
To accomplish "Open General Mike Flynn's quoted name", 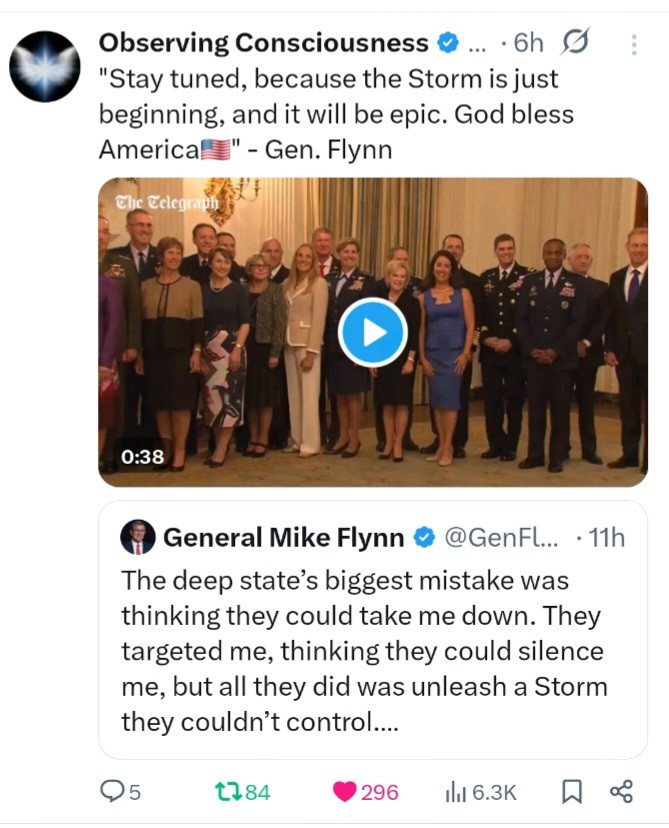I will point(282,538).
